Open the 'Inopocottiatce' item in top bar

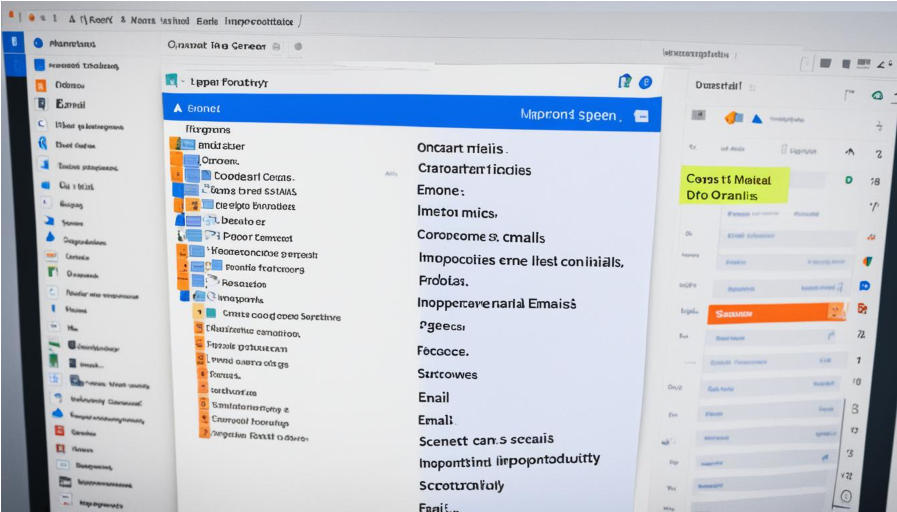pyautogui.click(x=259, y=21)
